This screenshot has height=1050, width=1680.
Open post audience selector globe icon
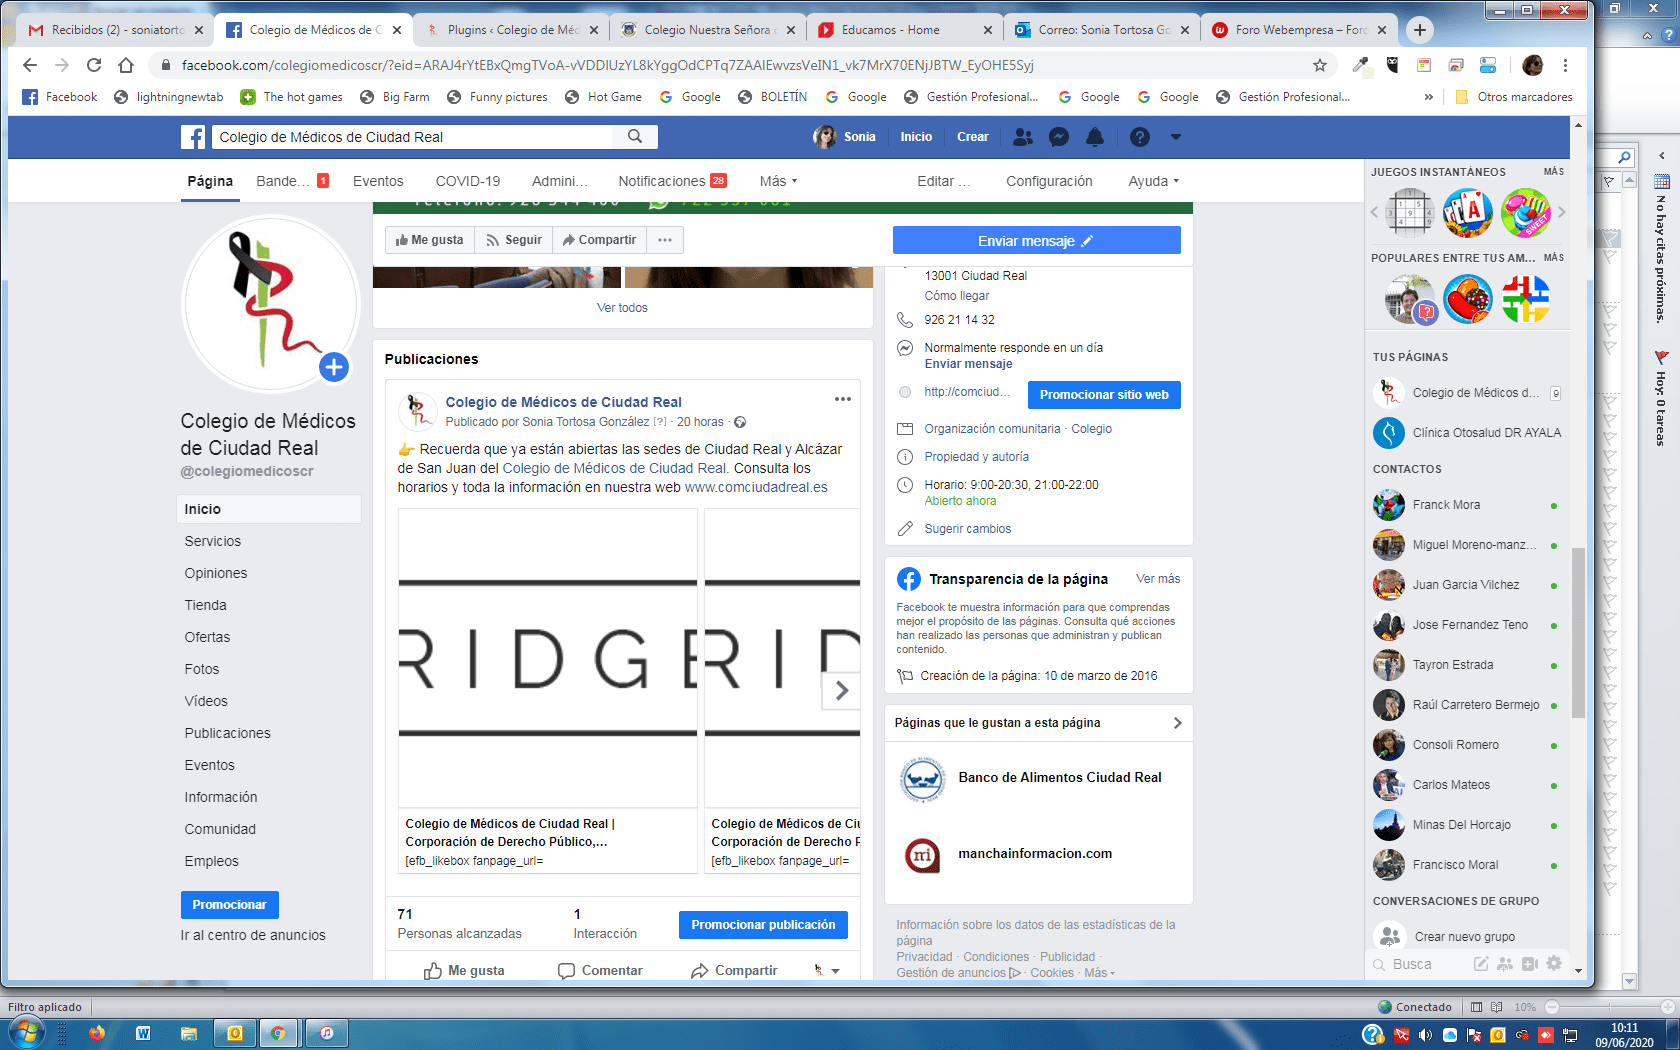point(740,422)
